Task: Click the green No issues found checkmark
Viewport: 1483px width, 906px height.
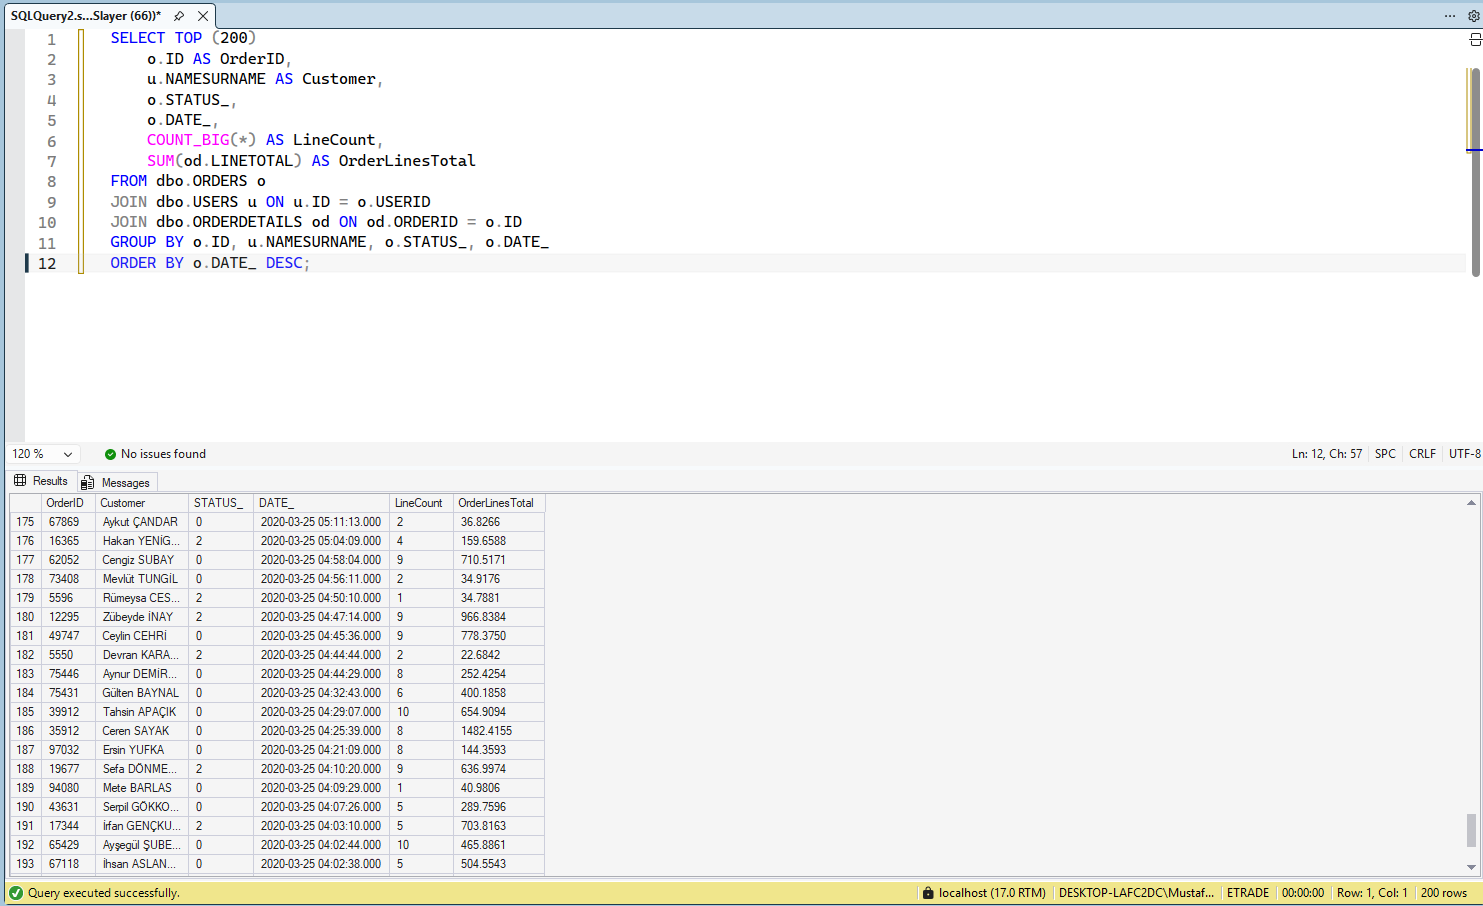Action: coord(110,454)
